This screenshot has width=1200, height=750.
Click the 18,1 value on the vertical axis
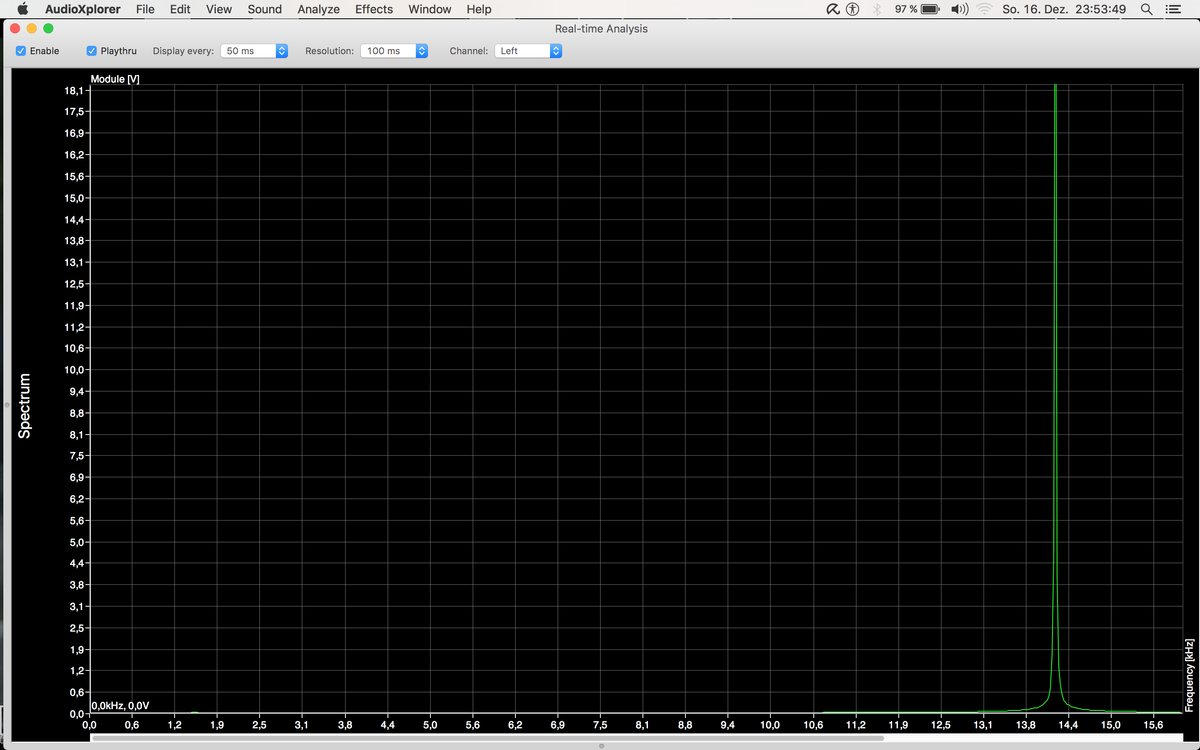click(x=73, y=90)
